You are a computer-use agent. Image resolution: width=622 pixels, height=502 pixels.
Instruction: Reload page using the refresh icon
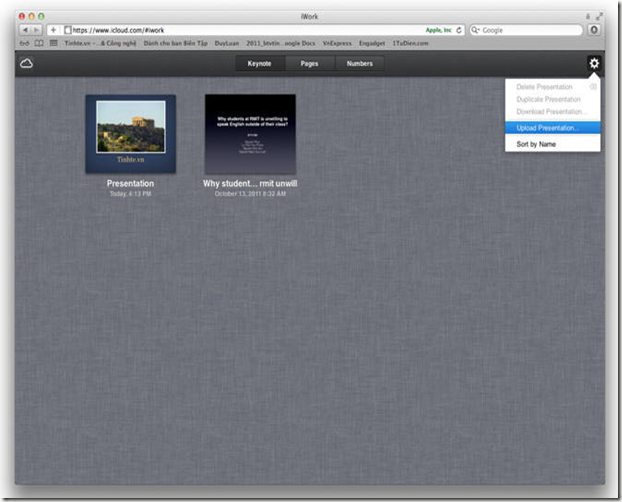[x=459, y=30]
